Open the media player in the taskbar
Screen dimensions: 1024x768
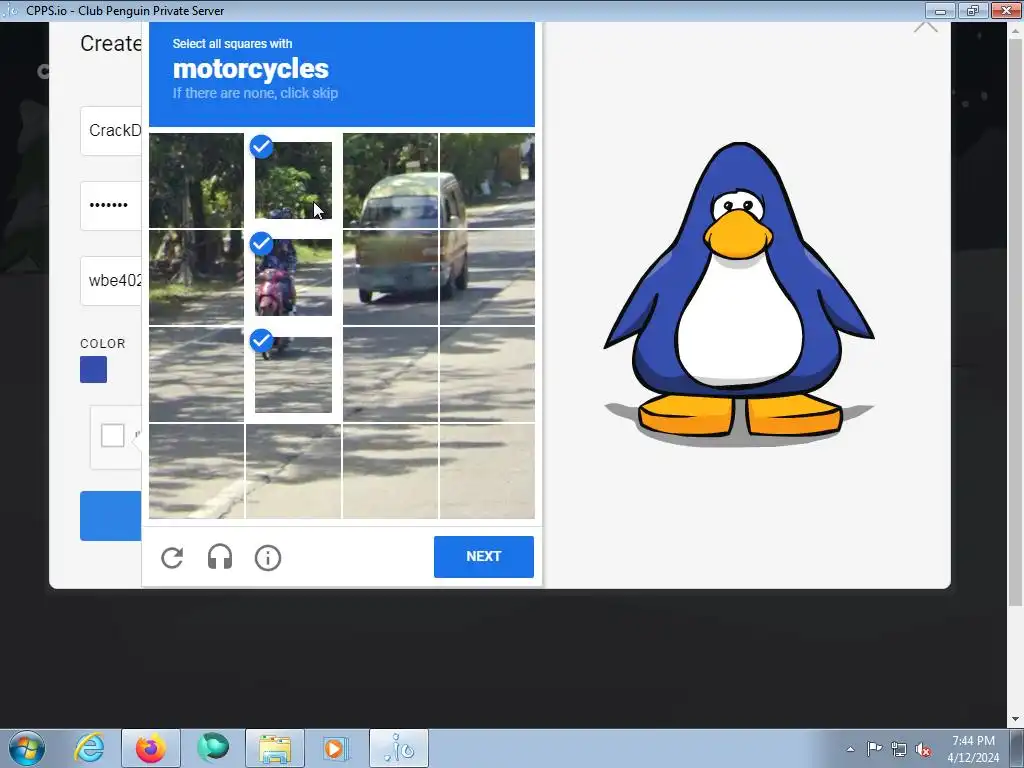pyautogui.click(x=337, y=748)
